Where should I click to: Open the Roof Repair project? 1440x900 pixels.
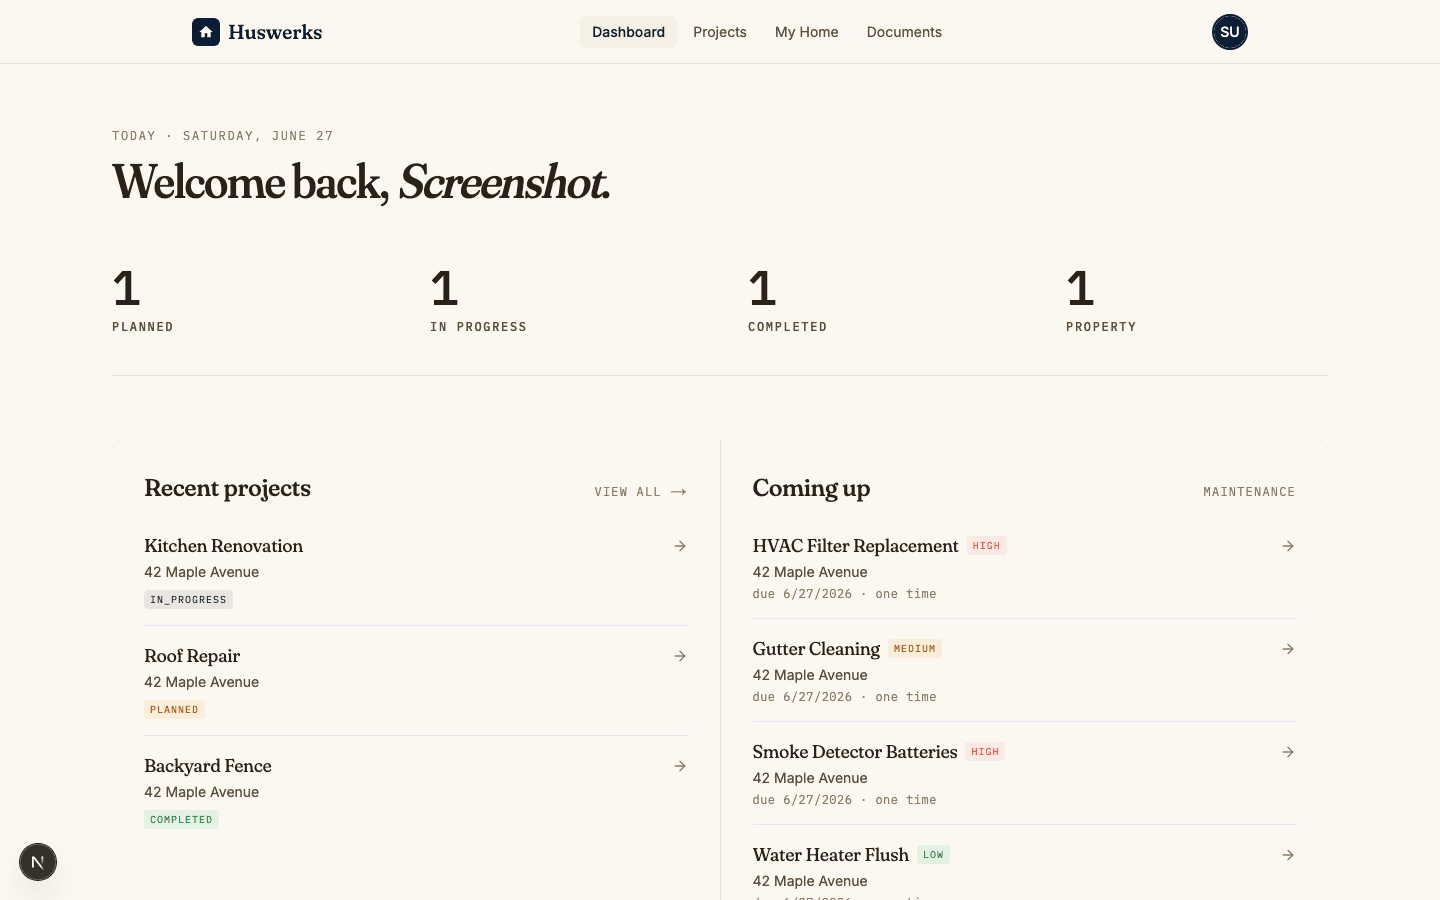tap(416, 681)
